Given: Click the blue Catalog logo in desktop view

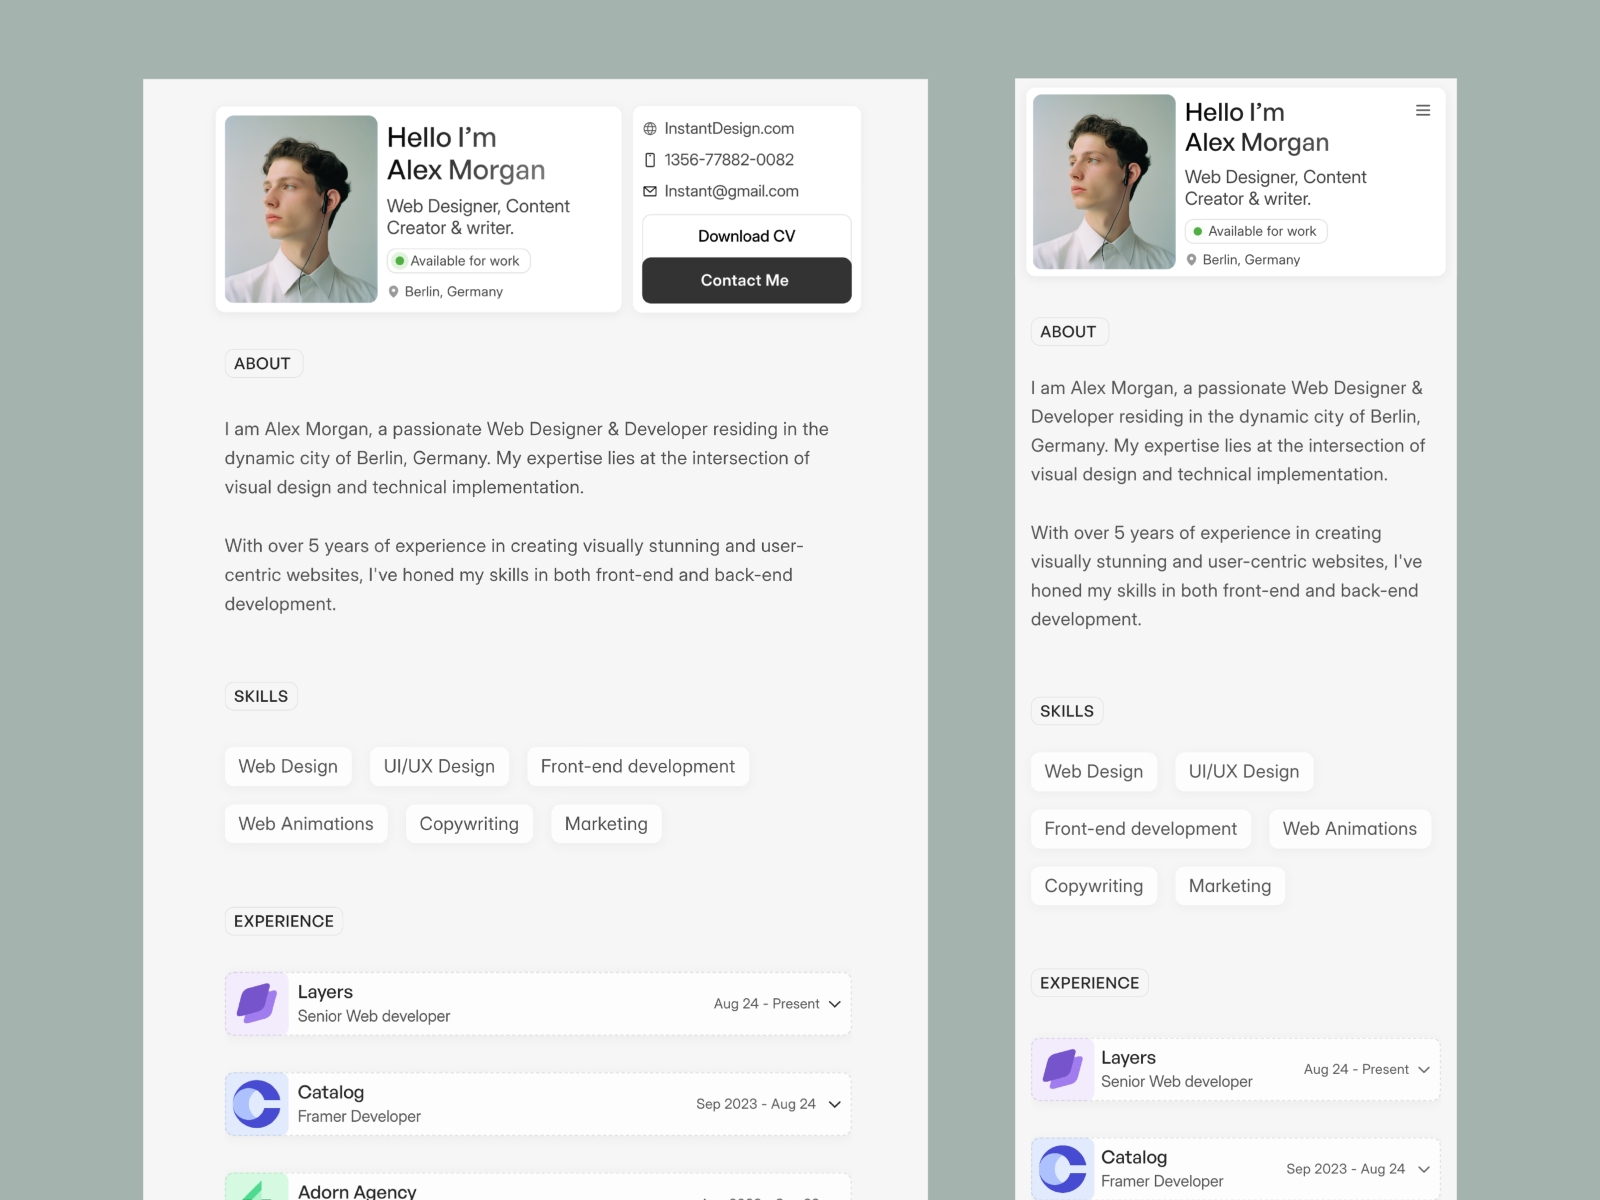Looking at the screenshot, I should 257,1104.
